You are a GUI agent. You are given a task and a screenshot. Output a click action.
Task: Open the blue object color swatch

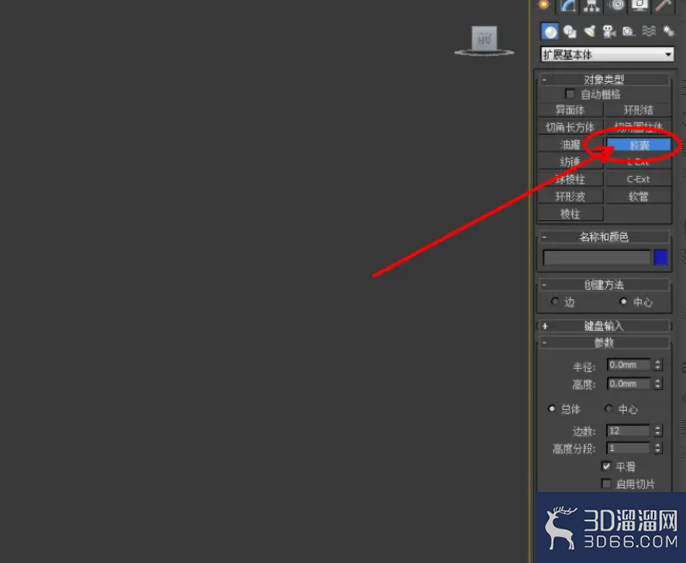click(x=661, y=257)
